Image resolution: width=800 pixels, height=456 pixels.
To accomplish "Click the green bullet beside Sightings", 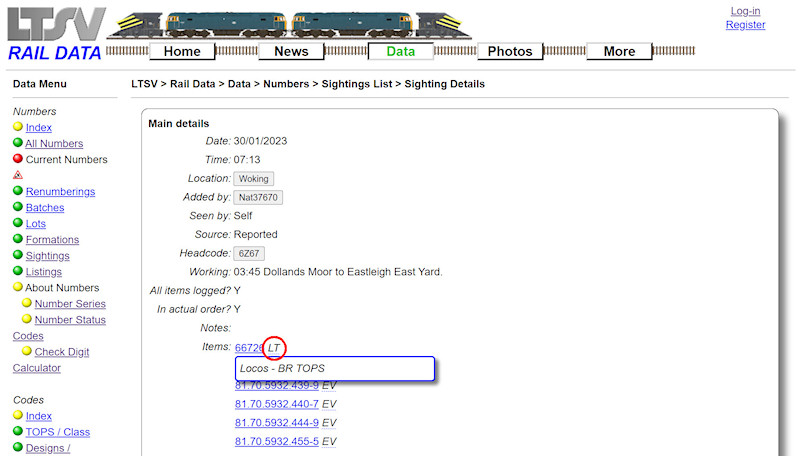I will pyautogui.click(x=18, y=255).
